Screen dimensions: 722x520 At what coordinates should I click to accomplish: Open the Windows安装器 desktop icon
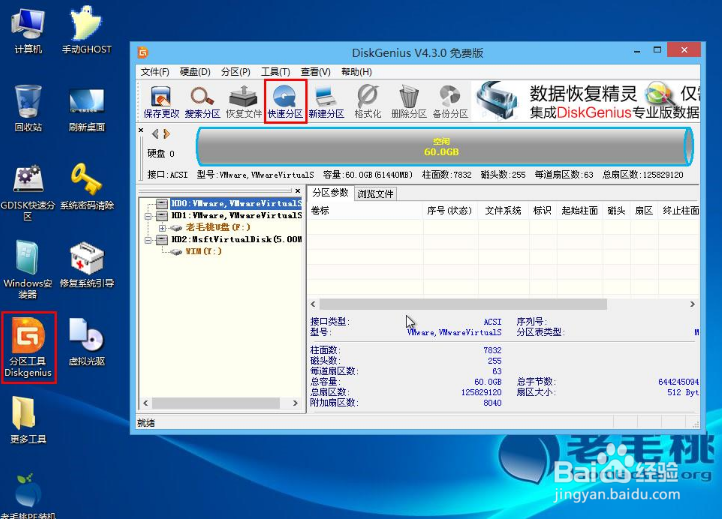click(x=28, y=270)
